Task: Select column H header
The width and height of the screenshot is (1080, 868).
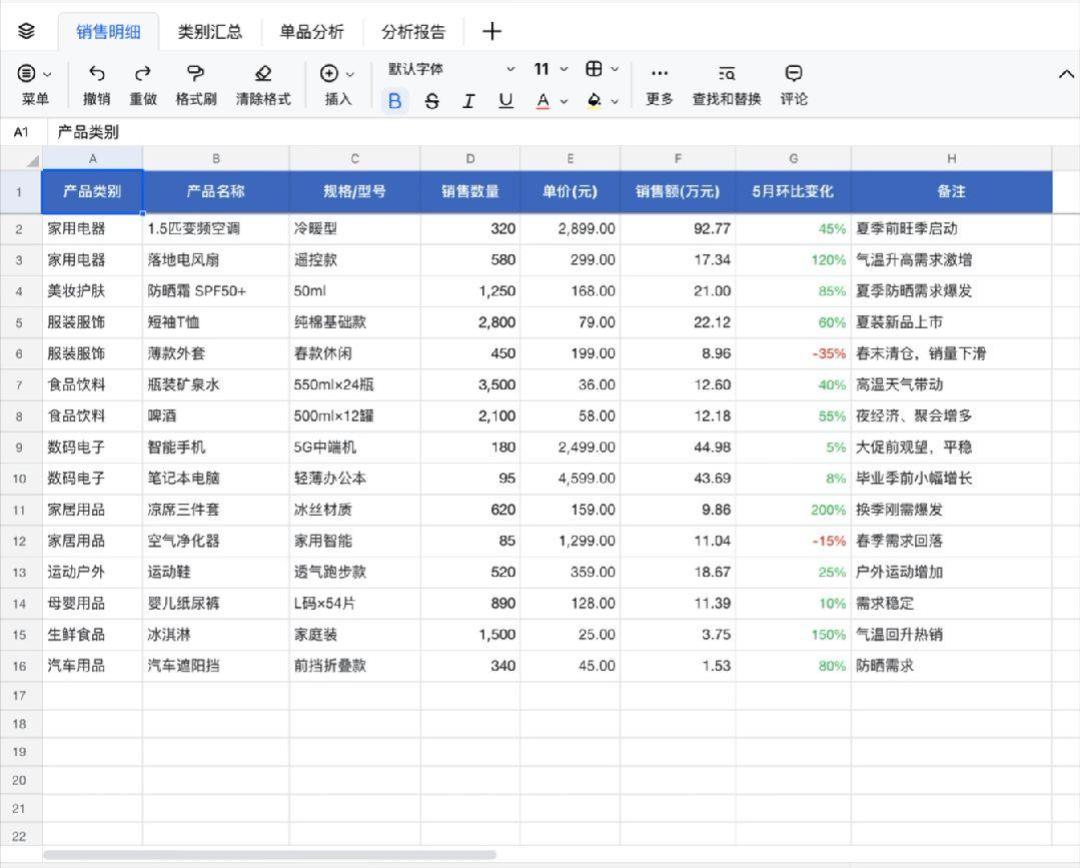Action: point(951,158)
